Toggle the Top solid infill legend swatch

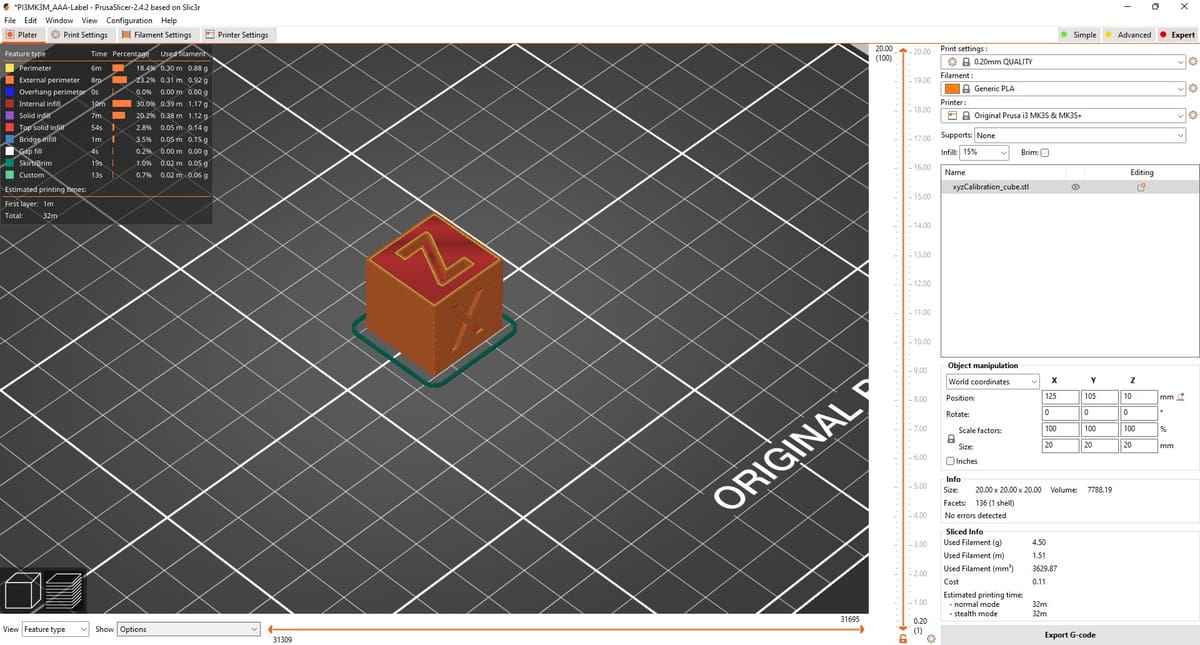click(10, 128)
